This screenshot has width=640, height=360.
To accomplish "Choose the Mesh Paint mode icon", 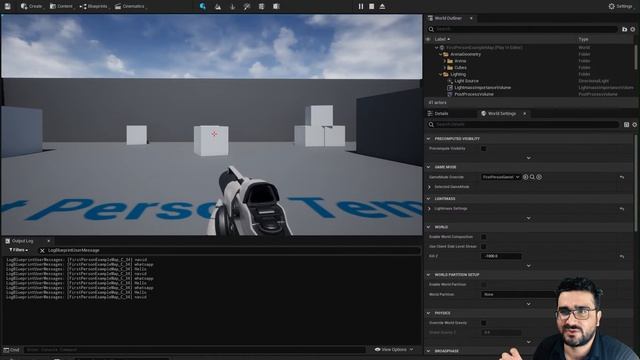I will pos(247,6).
